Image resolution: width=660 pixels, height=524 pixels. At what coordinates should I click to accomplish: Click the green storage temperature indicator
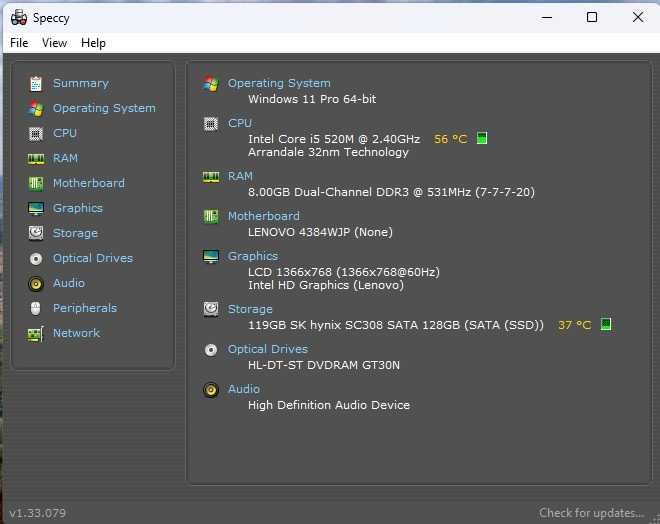606,325
